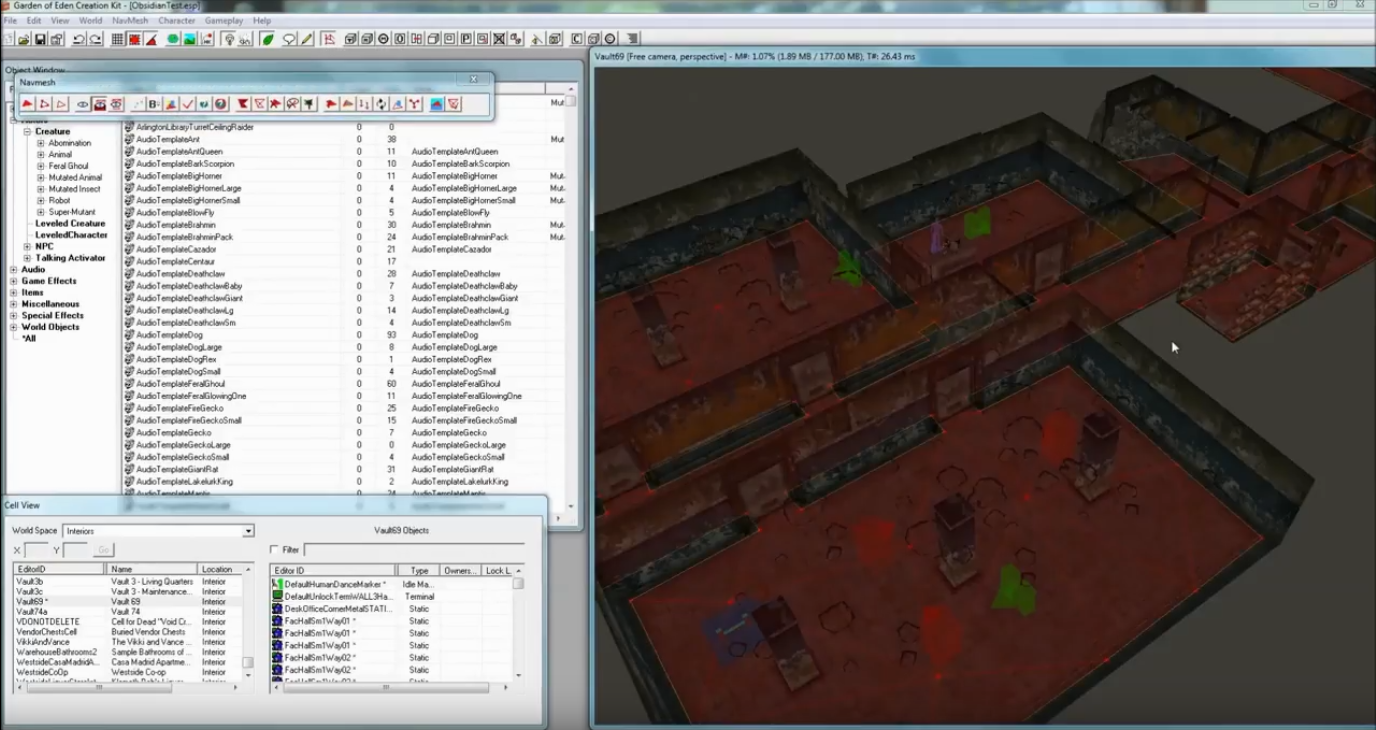Open the World menu
1376x730 pixels.
click(90, 20)
